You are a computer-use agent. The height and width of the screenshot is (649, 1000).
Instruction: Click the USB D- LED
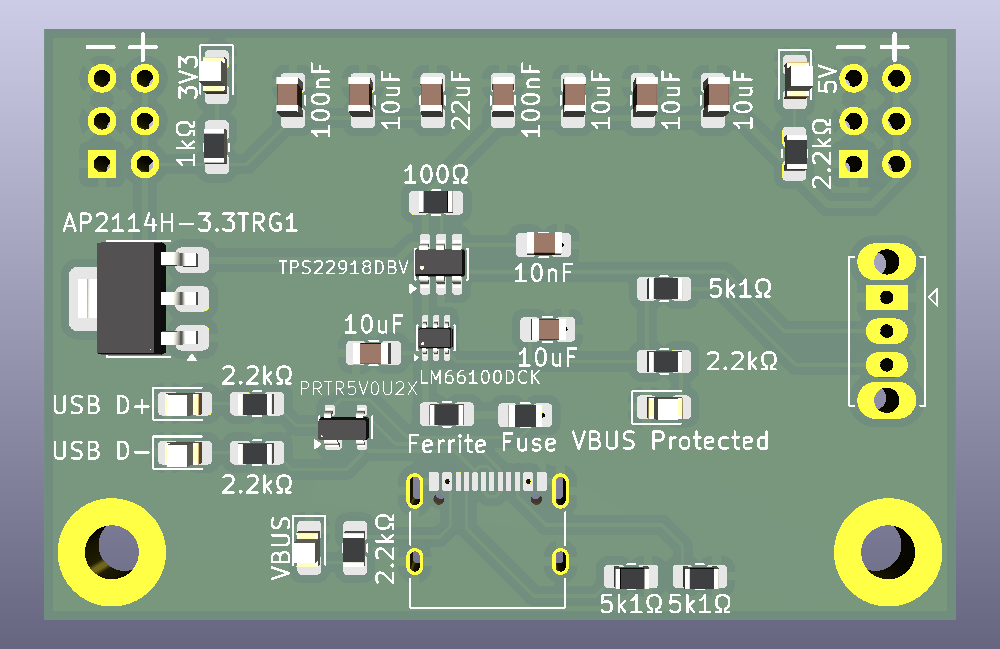[184, 453]
